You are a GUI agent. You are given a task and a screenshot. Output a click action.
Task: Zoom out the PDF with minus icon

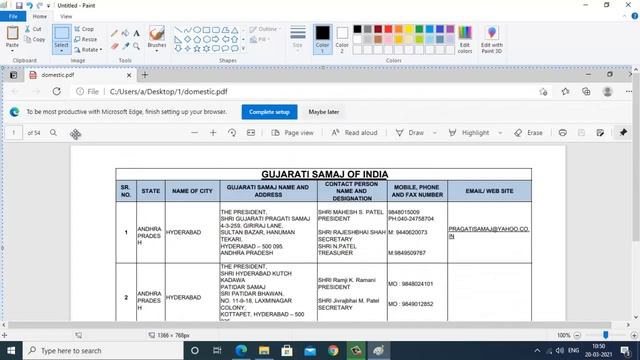tap(194, 133)
